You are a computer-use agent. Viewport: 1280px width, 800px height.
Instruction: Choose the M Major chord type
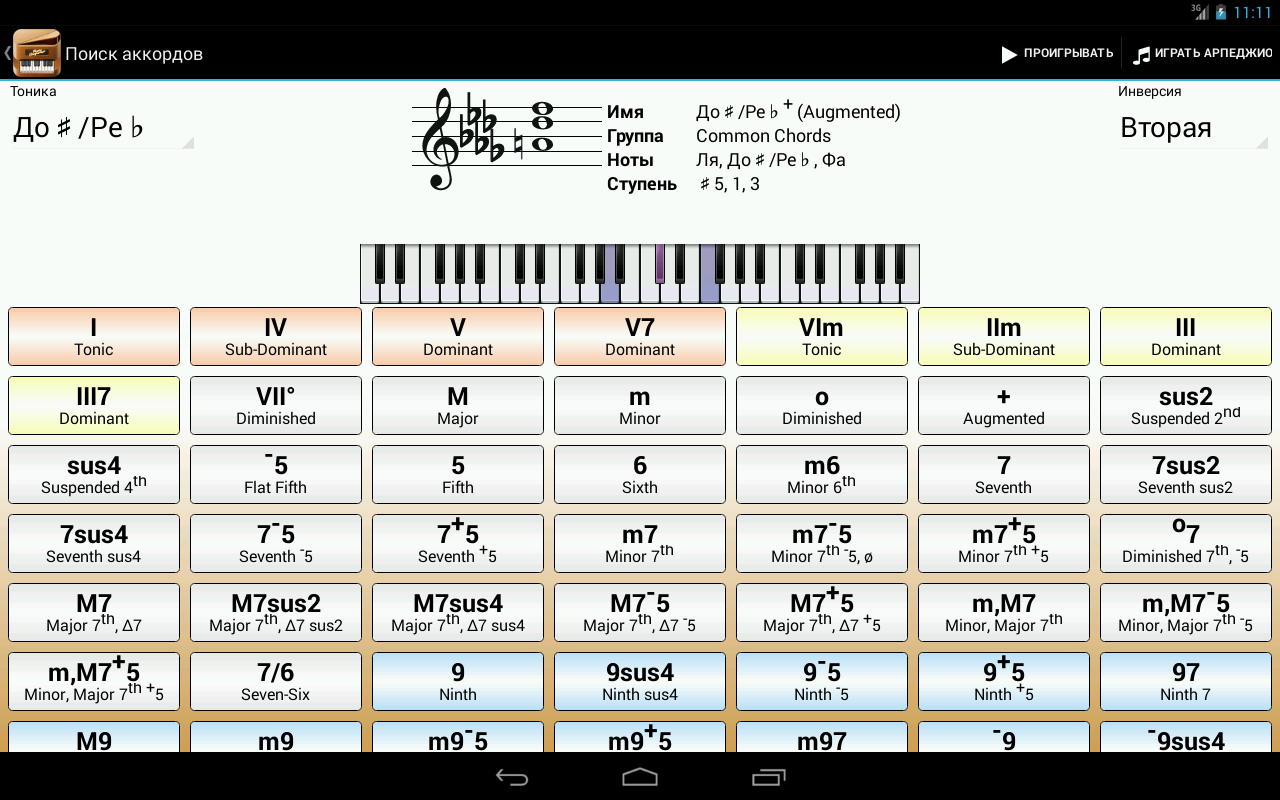tap(458, 406)
